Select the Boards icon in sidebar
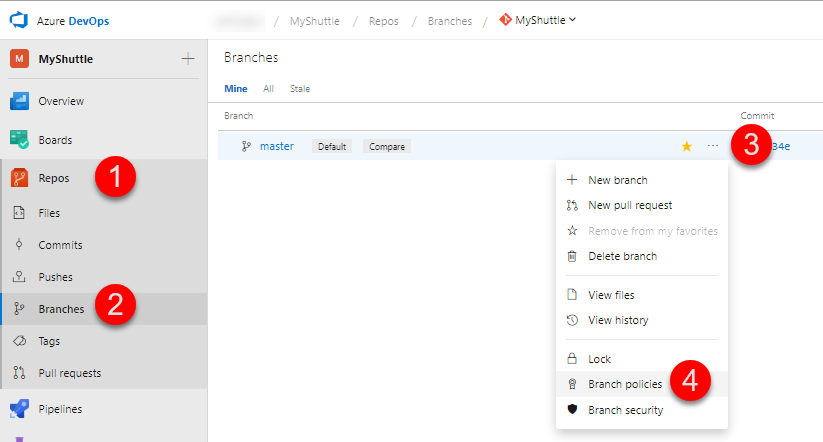This screenshot has width=823, height=442. coord(19,140)
